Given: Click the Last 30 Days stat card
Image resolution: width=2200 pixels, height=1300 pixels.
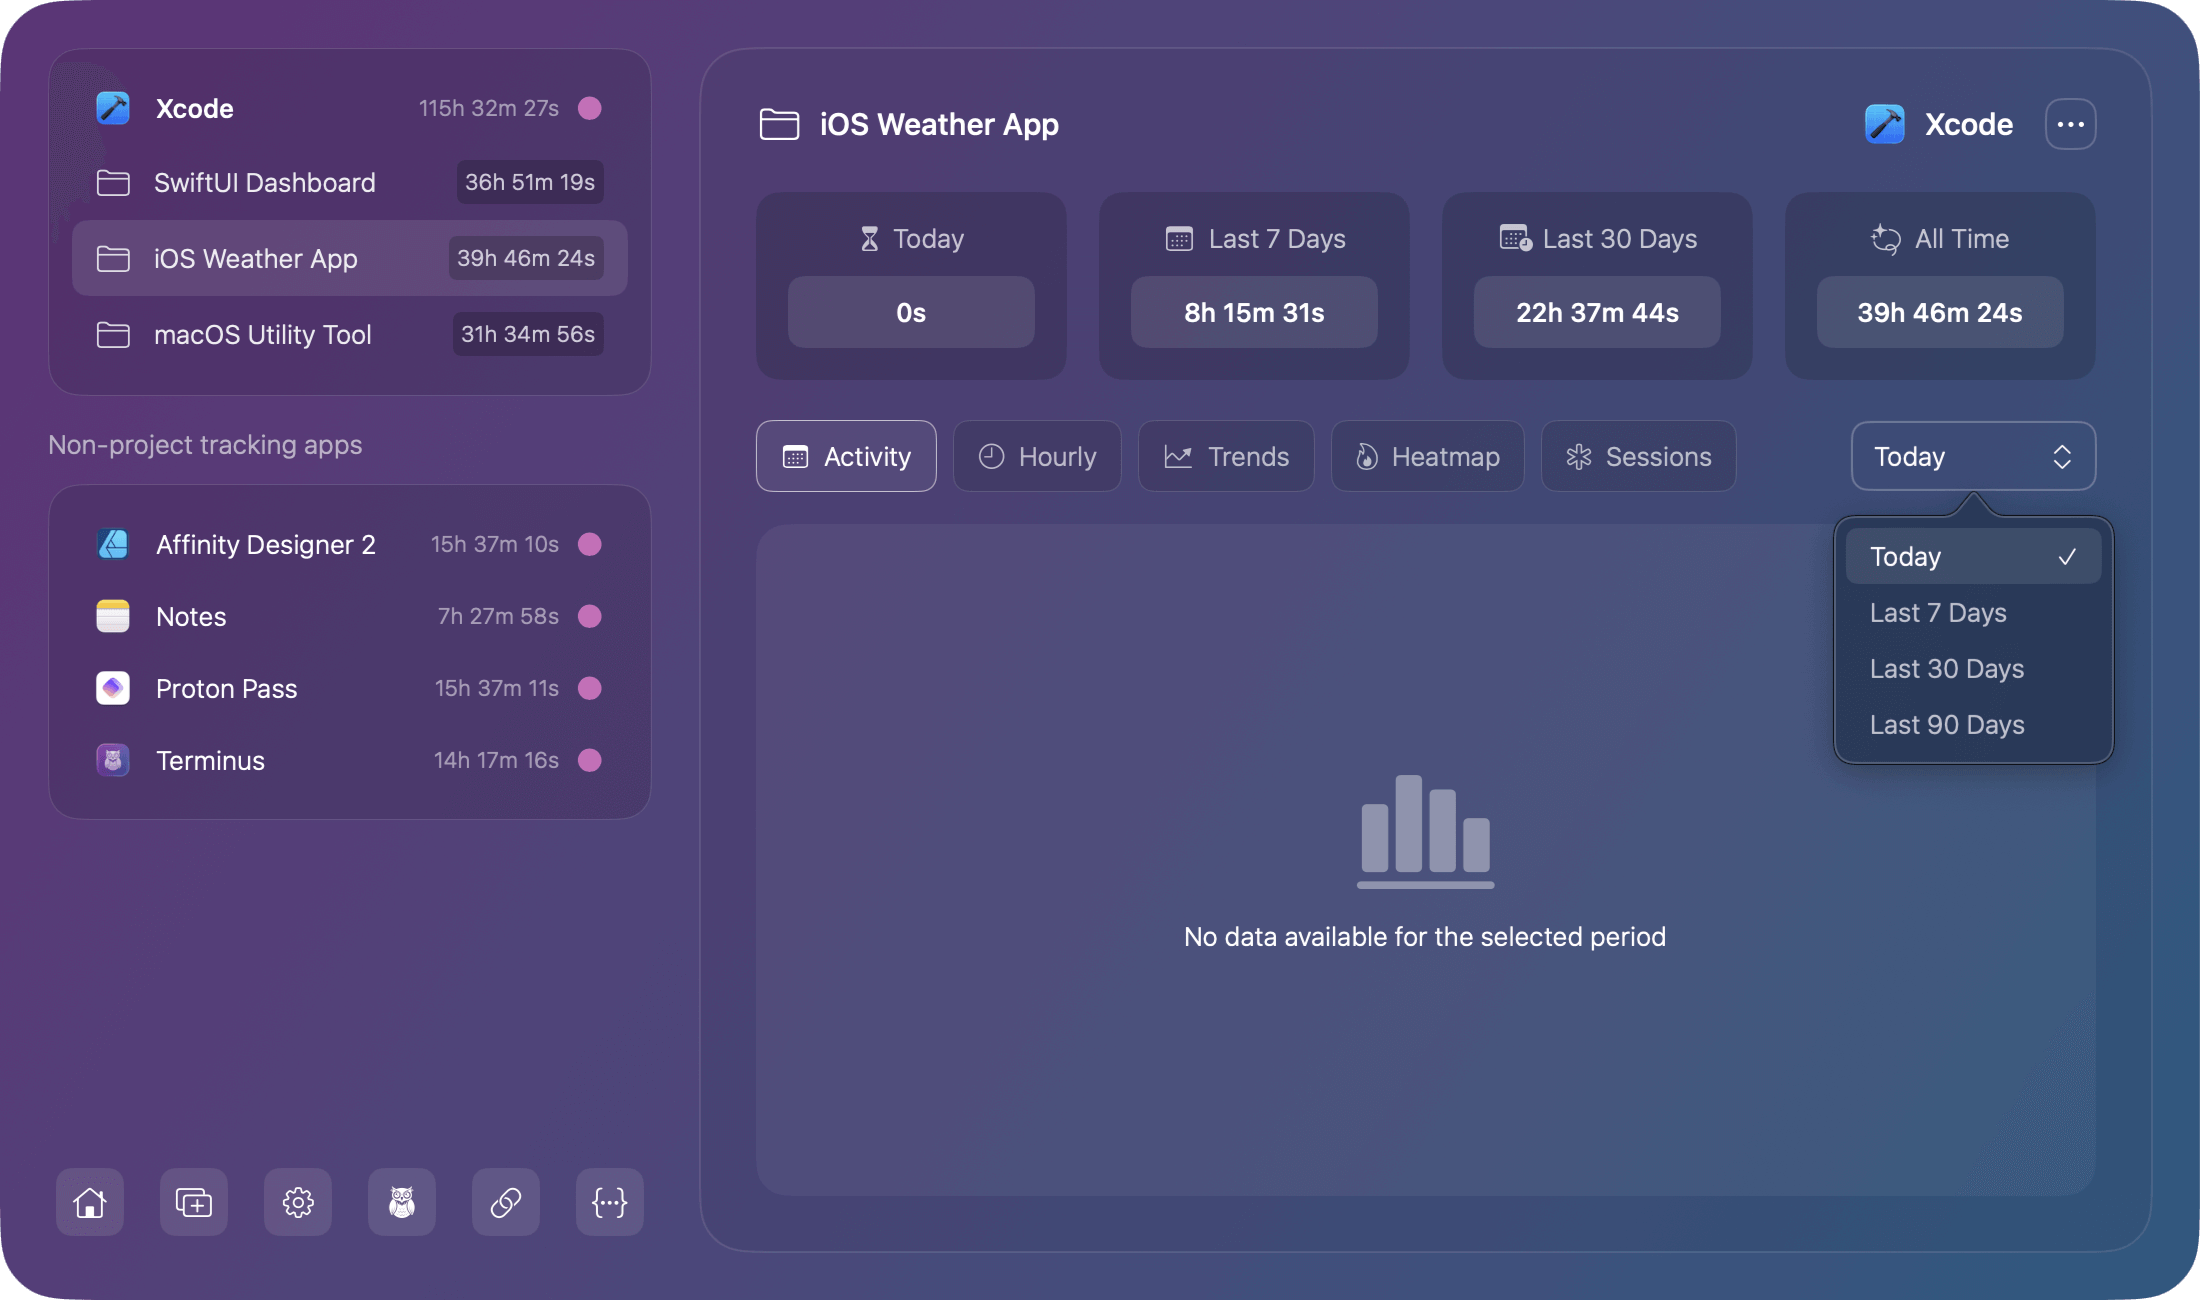Looking at the screenshot, I should pos(1596,286).
